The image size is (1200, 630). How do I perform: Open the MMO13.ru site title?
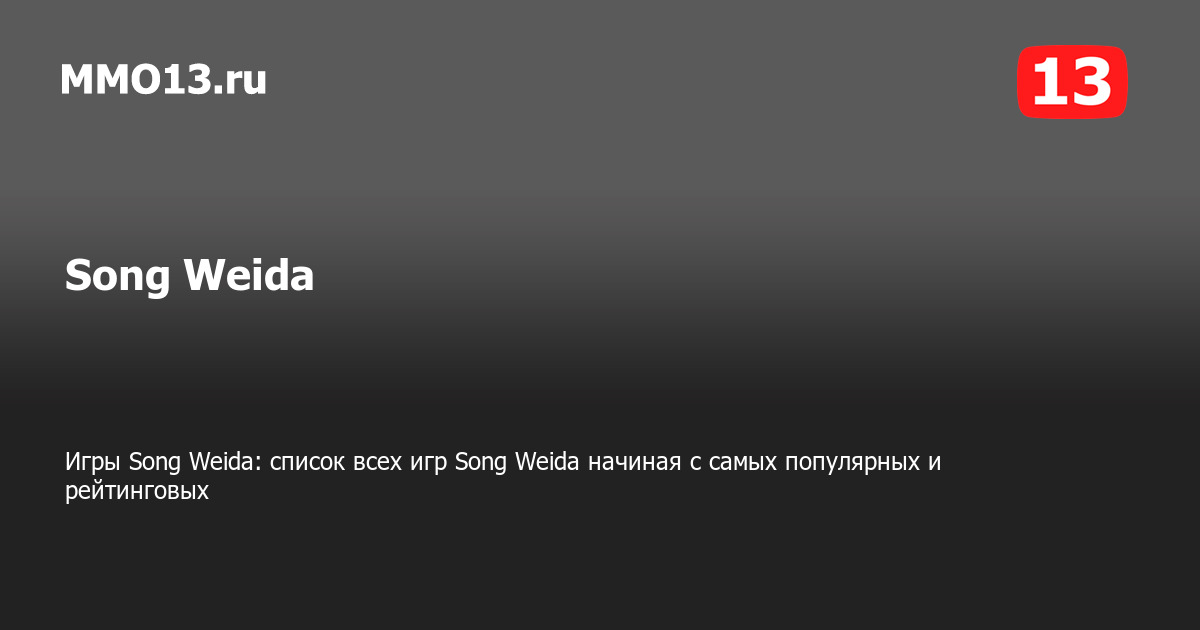[163, 79]
